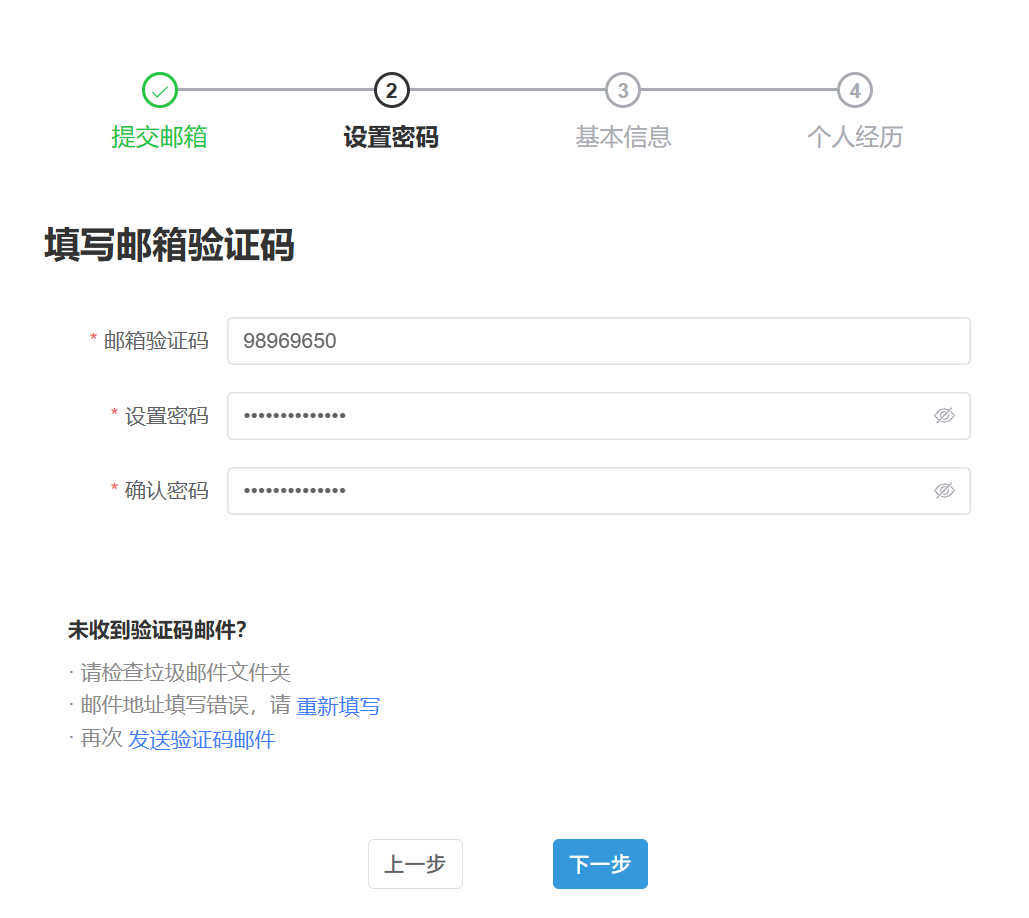Select the 基本信息 step label
The image size is (1029, 918).
pyautogui.click(x=623, y=137)
